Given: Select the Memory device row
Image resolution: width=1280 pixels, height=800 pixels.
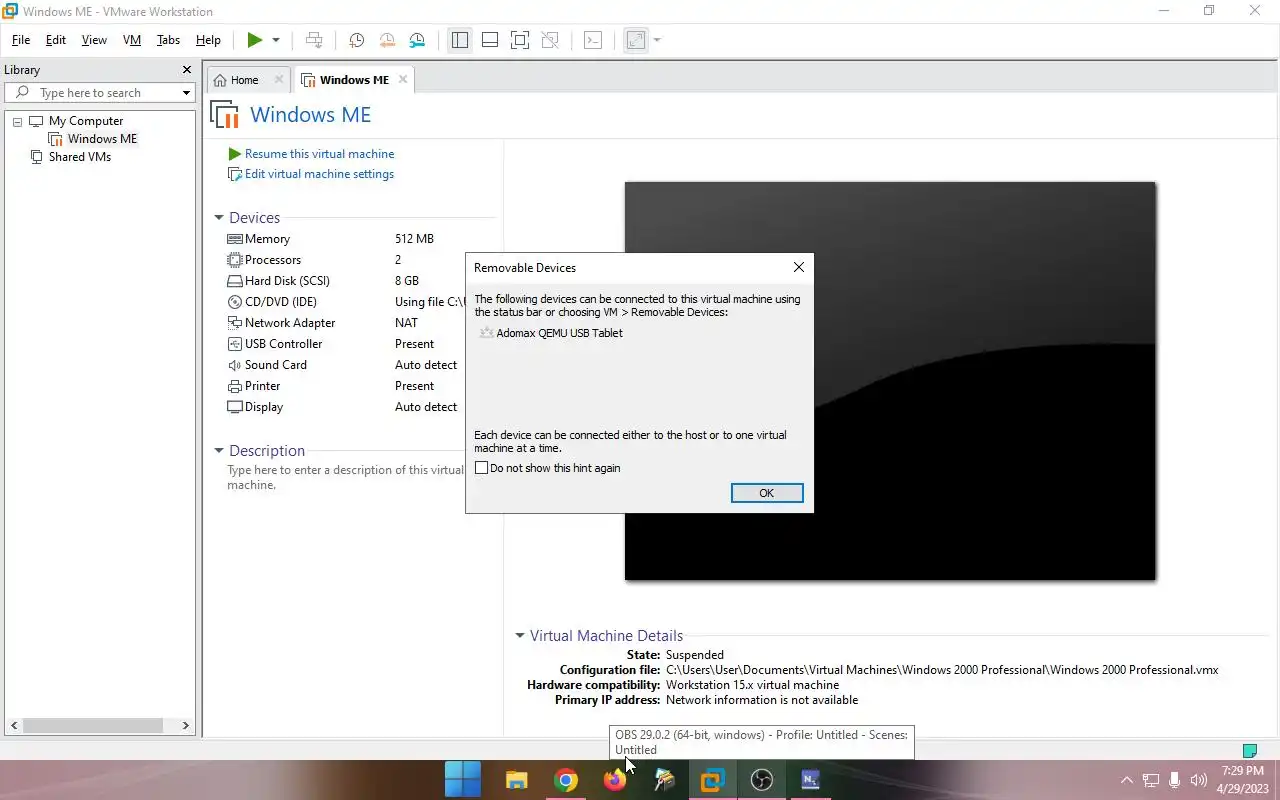Looking at the screenshot, I should [345, 239].
